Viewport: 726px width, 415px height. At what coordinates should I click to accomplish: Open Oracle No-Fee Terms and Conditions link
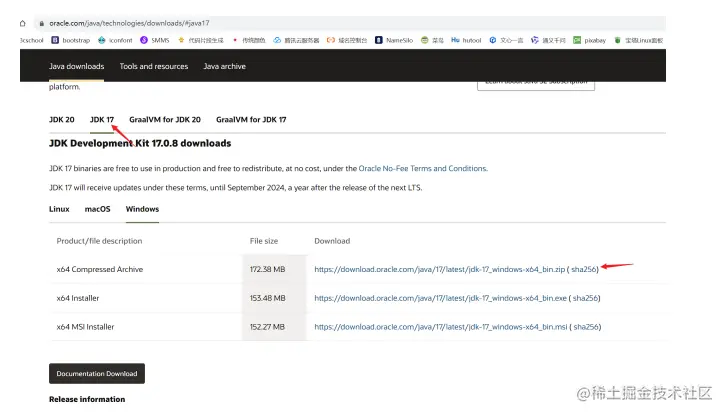423,169
